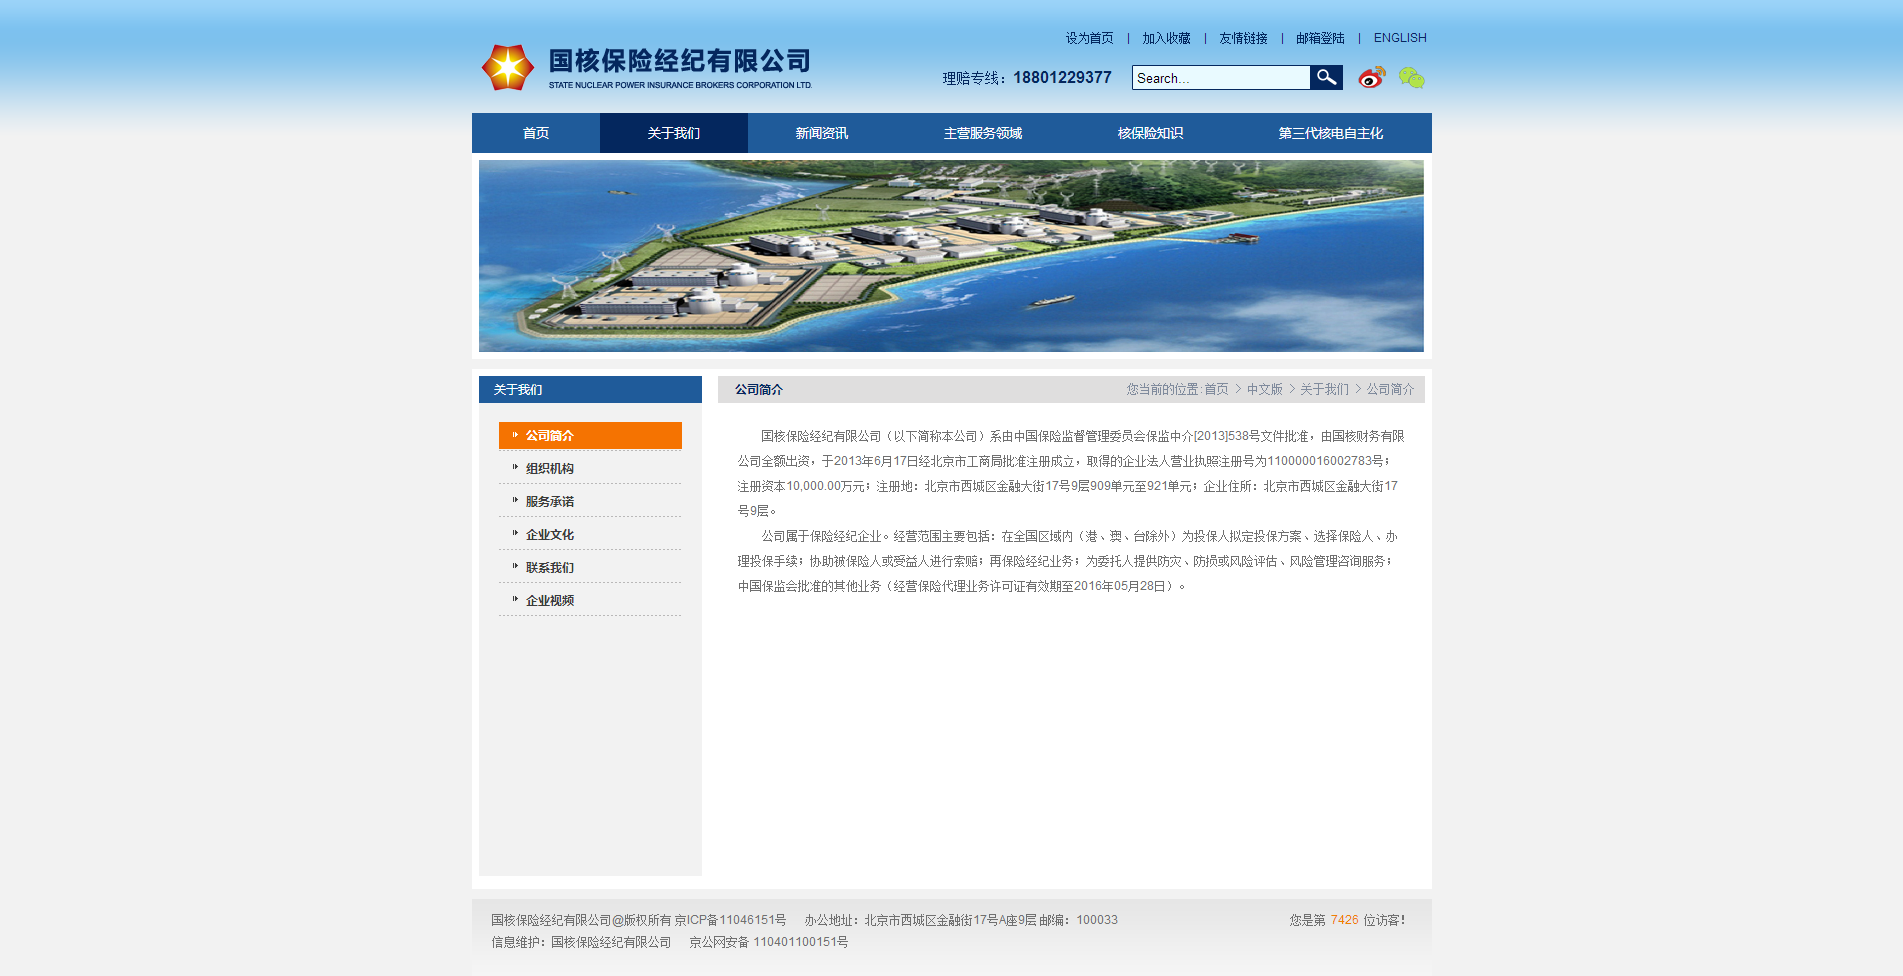This screenshot has width=1903, height=976.
Task: Open 联系我们 sidebar entry
Action: (x=550, y=568)
